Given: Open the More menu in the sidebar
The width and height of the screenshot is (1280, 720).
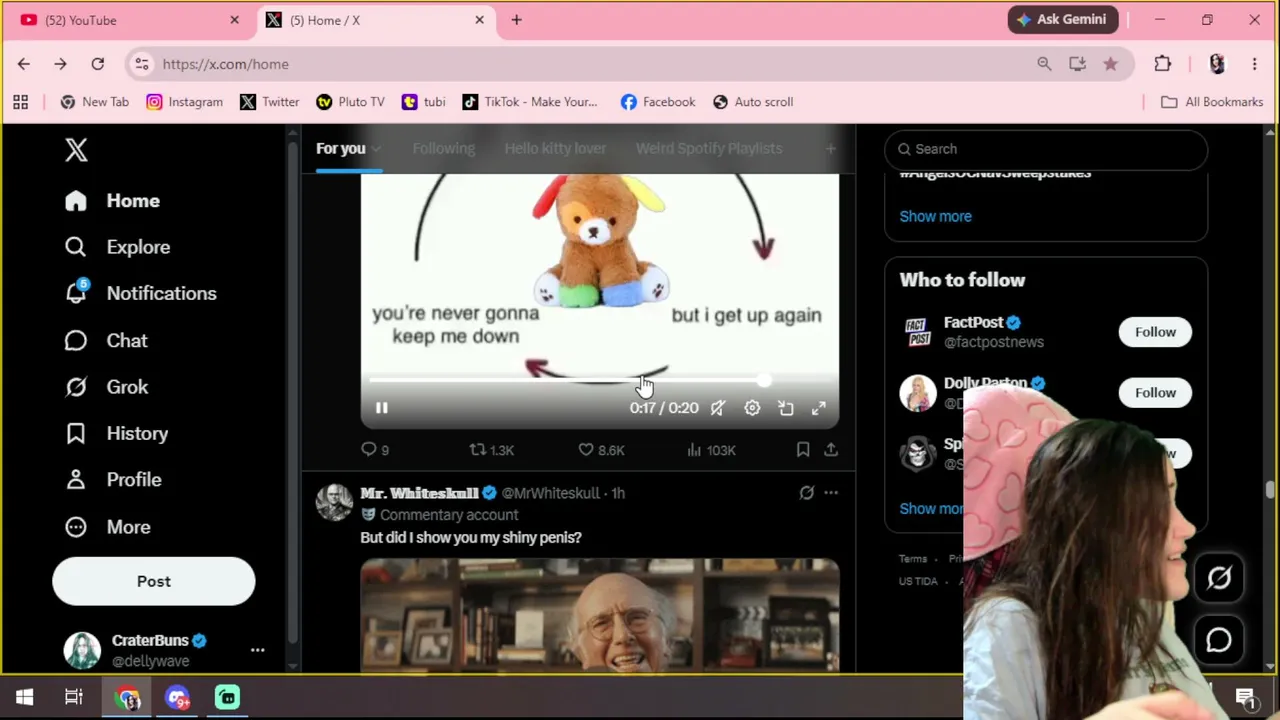Looking at the screenshot, I should pos(107,527).
